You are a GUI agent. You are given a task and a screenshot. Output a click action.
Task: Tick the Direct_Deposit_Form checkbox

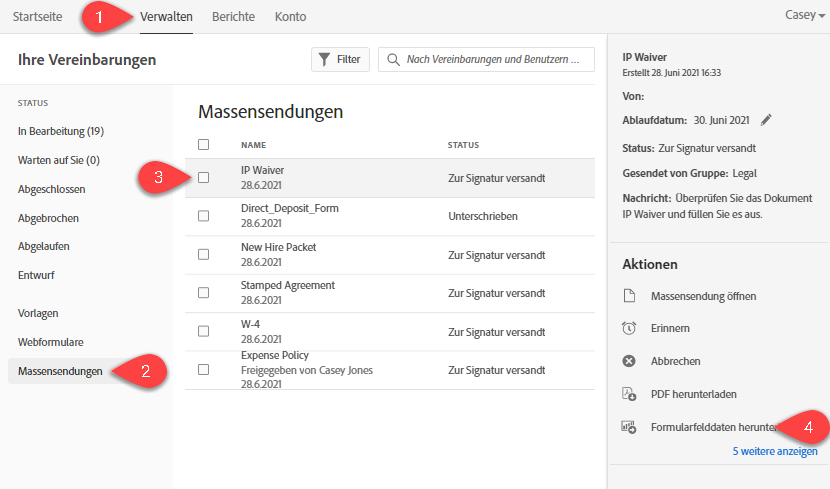(x=204, y=216)
